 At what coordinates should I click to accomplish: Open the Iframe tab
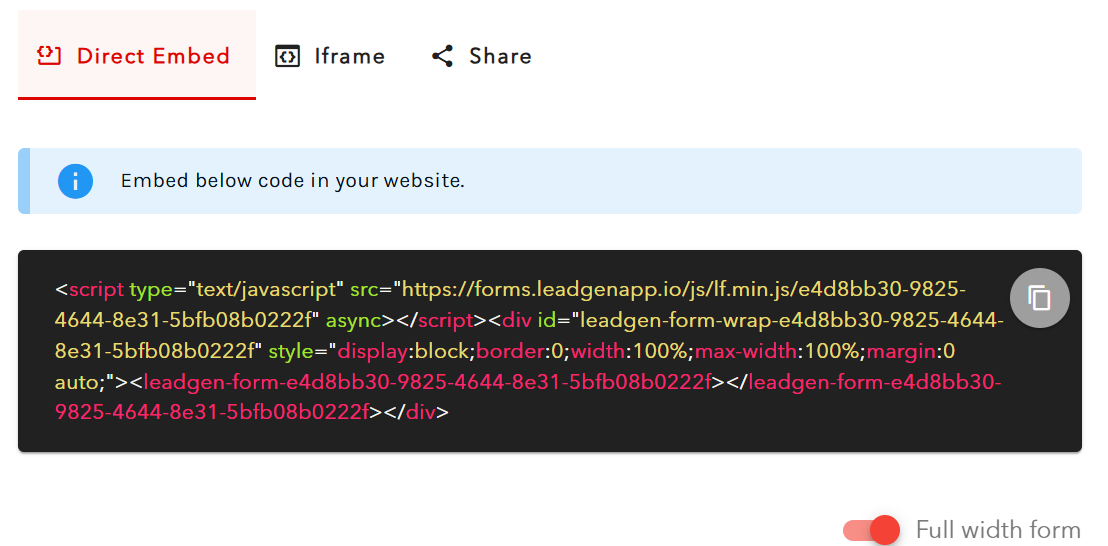(x=330, y=56)
